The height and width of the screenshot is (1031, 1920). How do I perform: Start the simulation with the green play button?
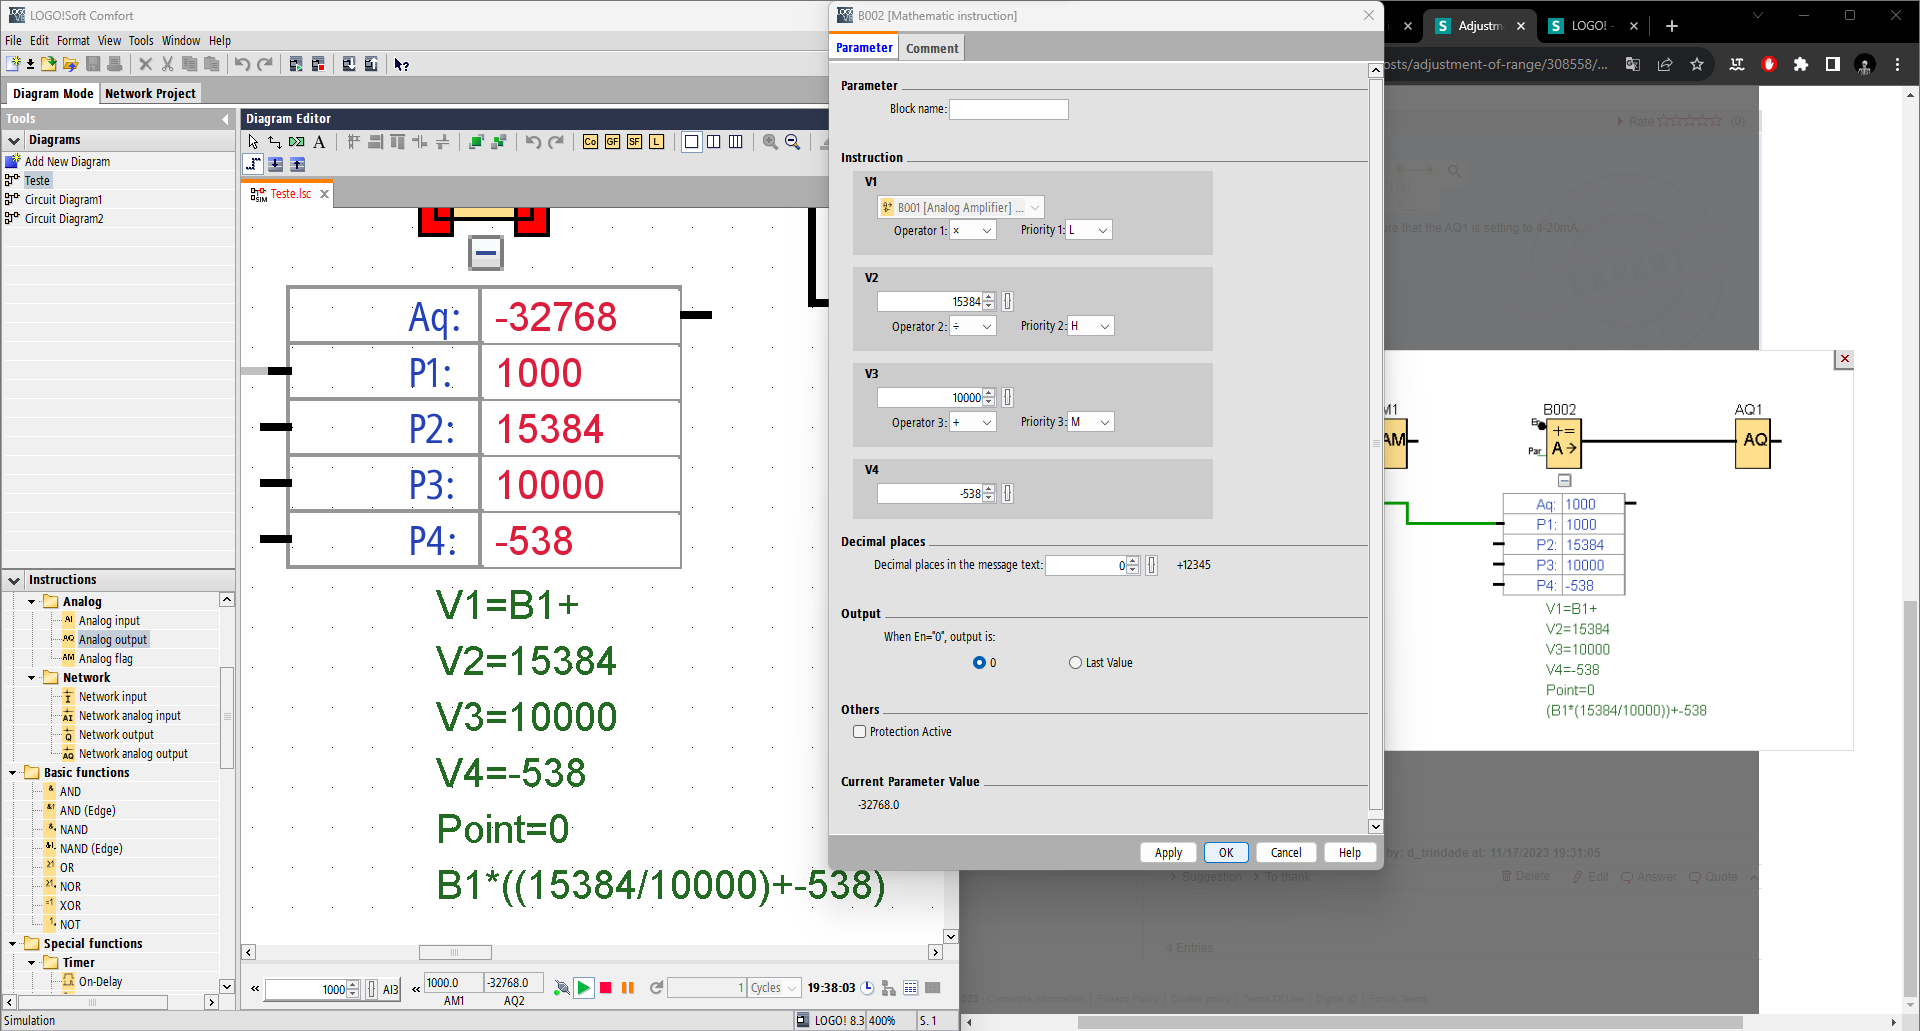coord(584,988)
